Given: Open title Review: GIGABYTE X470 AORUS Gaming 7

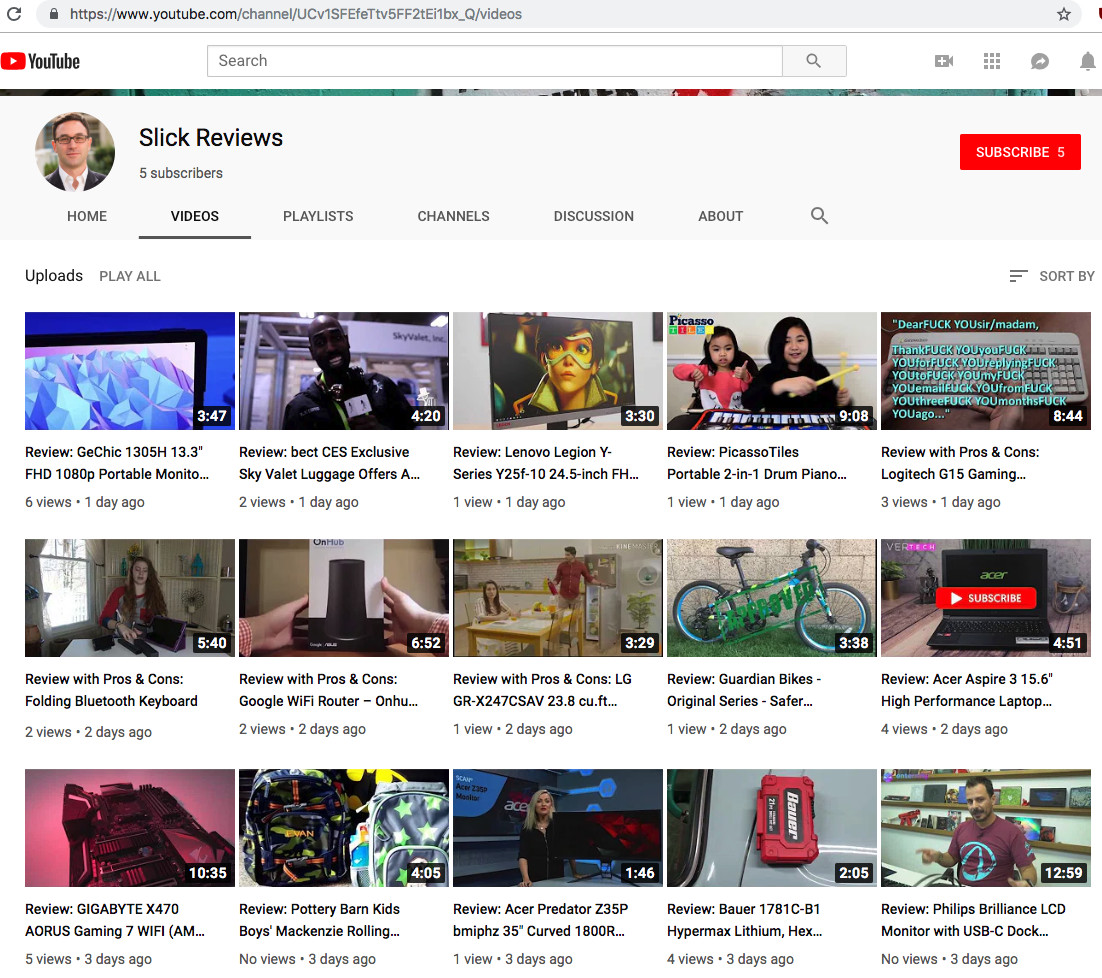Looking at the screenshot, I should coord(115,920).
